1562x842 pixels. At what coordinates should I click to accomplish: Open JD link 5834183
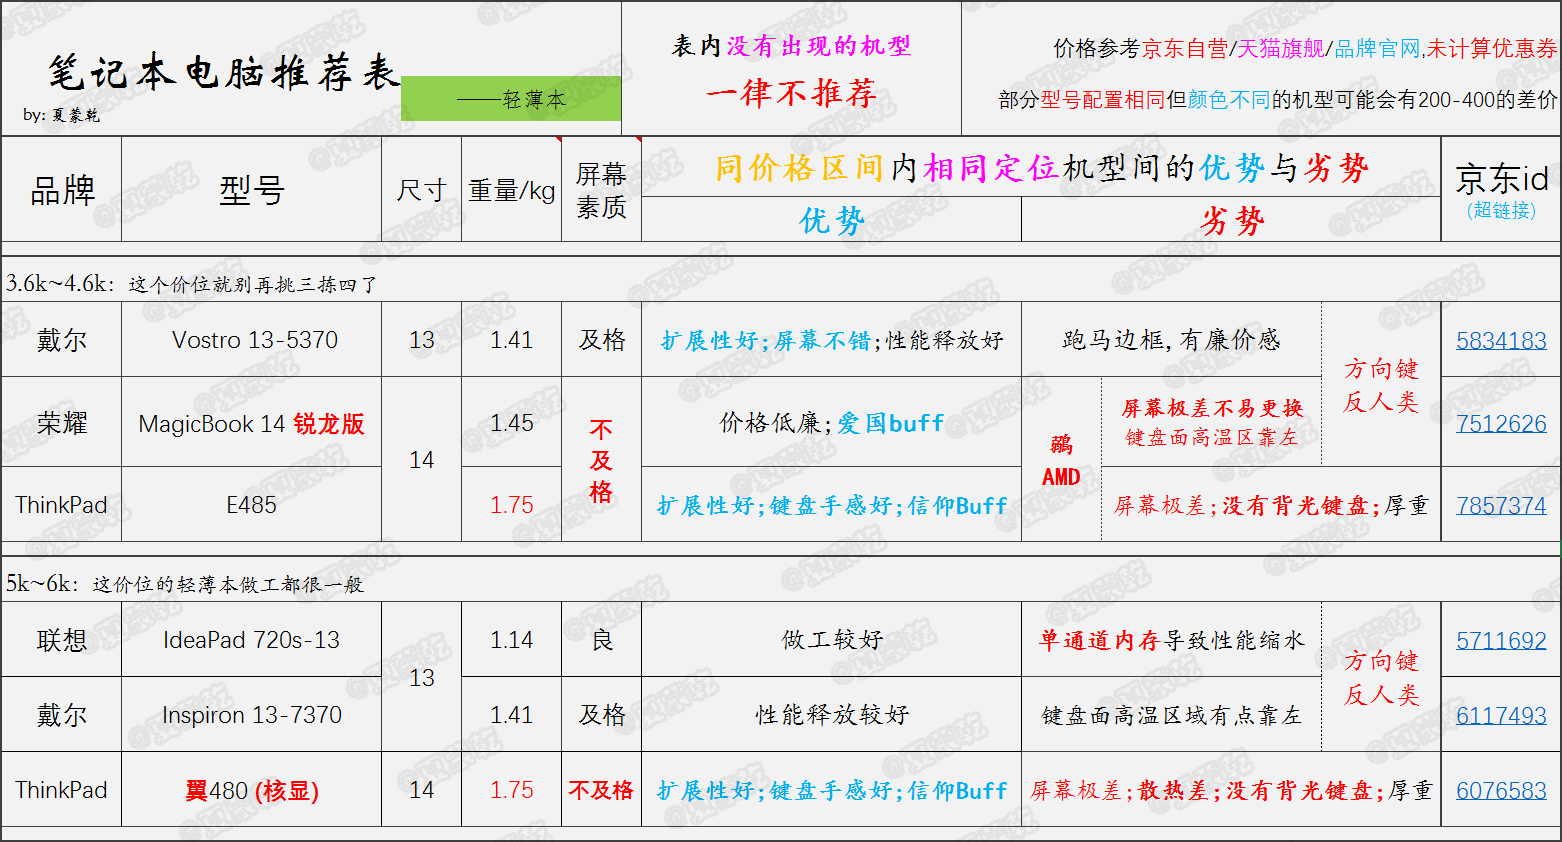click(1501, 340)
